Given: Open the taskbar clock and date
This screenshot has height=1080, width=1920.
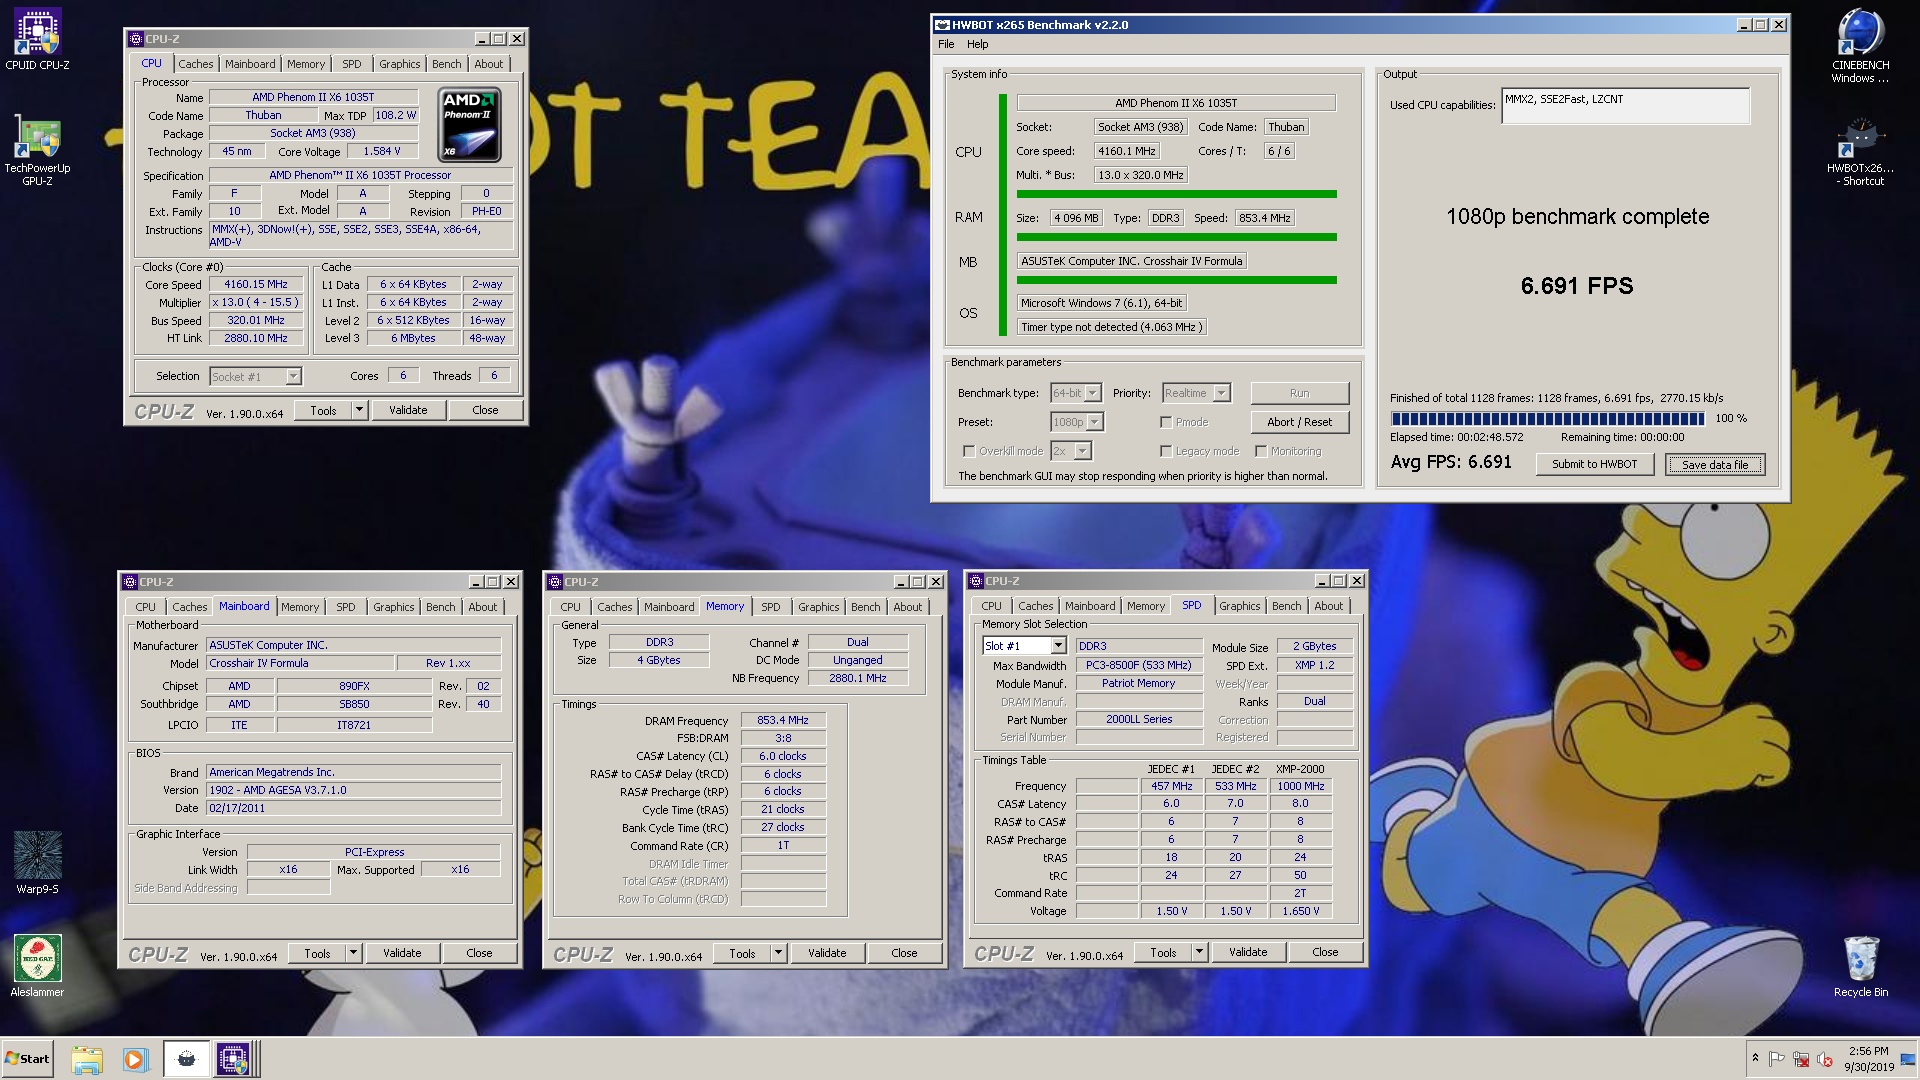Looking at the screenshot, I should [1868, 1059].
